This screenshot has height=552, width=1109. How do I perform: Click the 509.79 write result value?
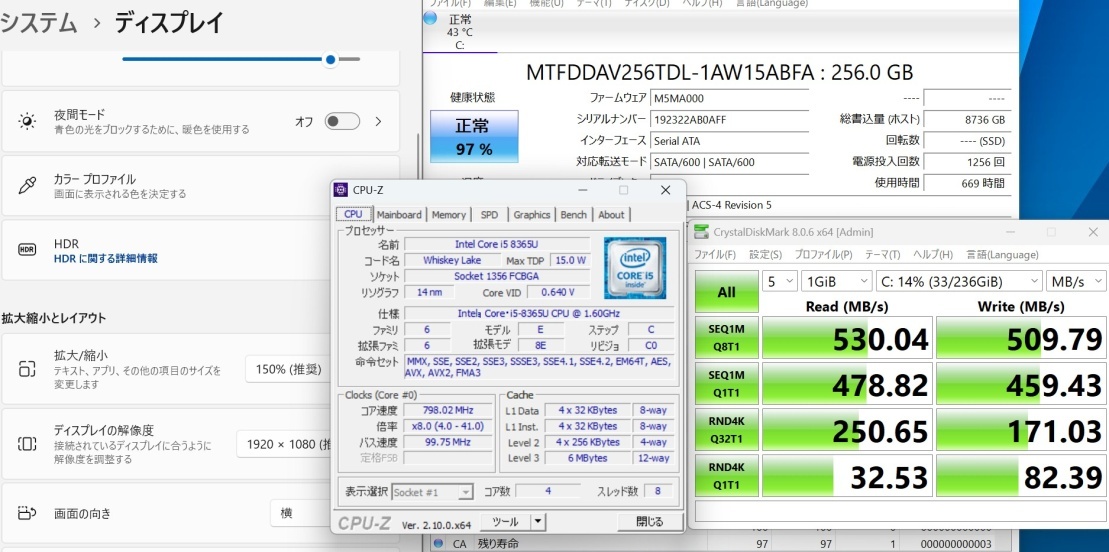(x=1021, y=338)
